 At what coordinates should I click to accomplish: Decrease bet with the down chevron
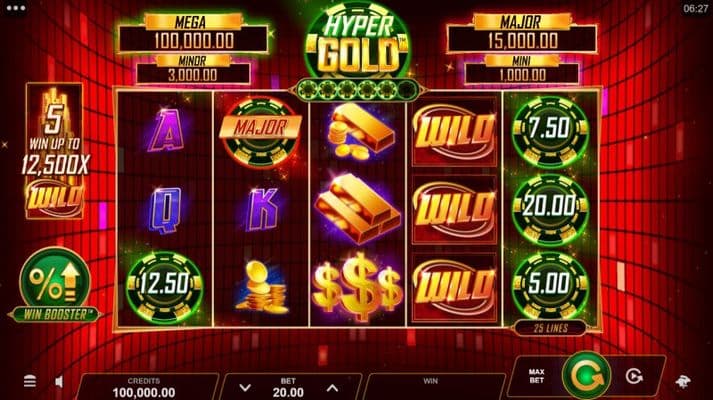245,388
